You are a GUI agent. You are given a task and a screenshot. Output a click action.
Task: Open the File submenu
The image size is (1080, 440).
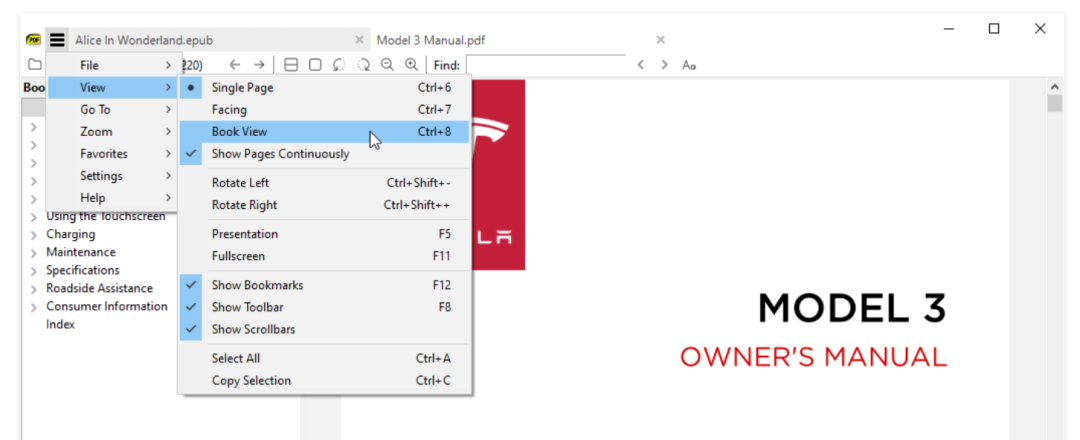tap(112, 65)
